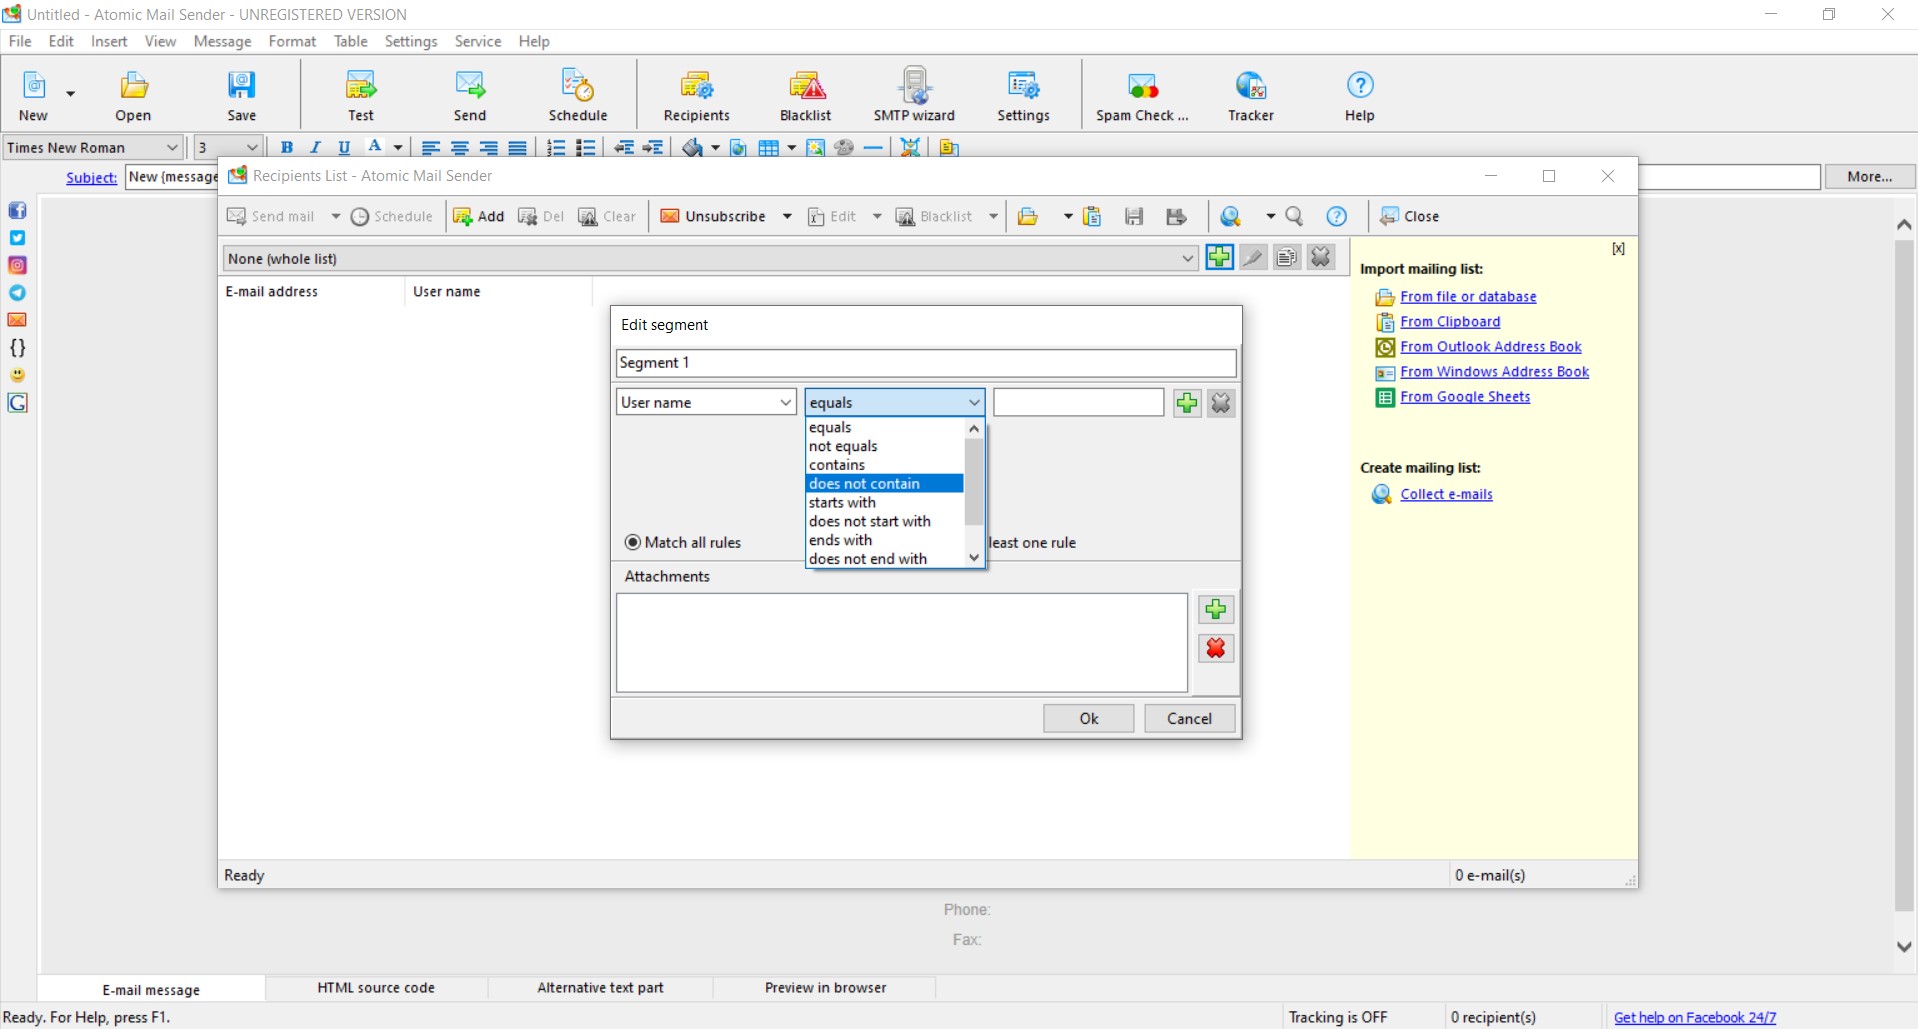Click the blue question mark help icon in Recipients List
Viewport: 1918px width, 1029px height.
pos(1336,216)
